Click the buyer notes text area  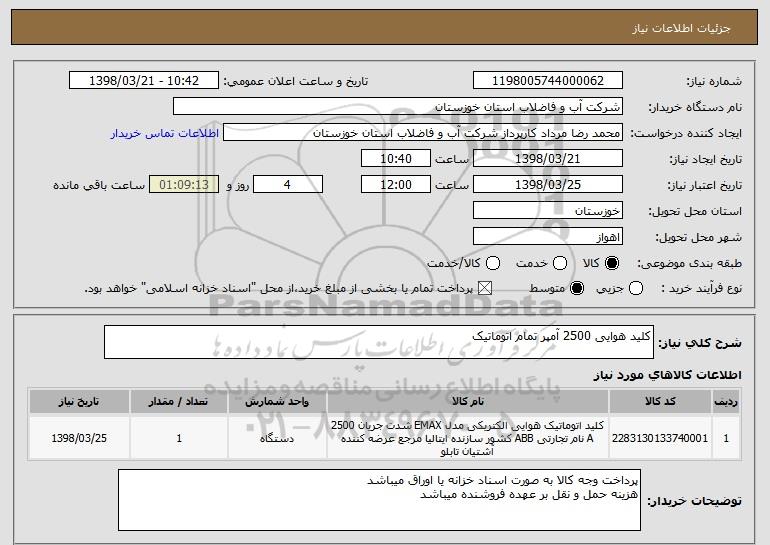click(x=379, y=500)
